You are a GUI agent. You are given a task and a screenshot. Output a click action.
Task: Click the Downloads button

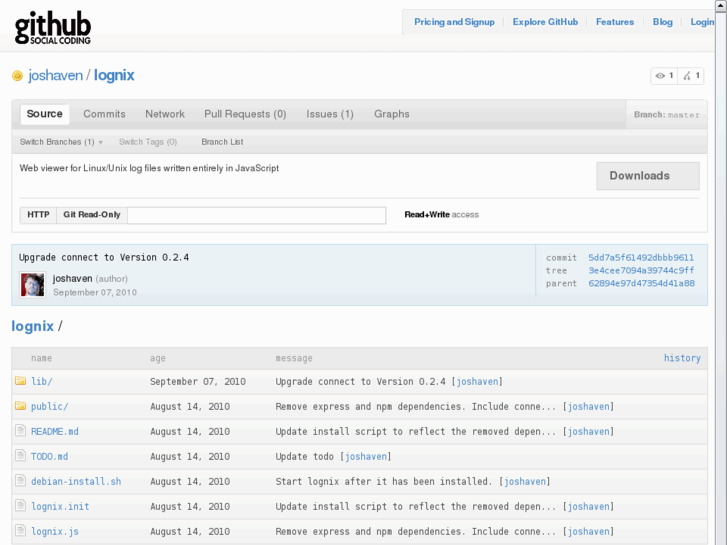648,176
